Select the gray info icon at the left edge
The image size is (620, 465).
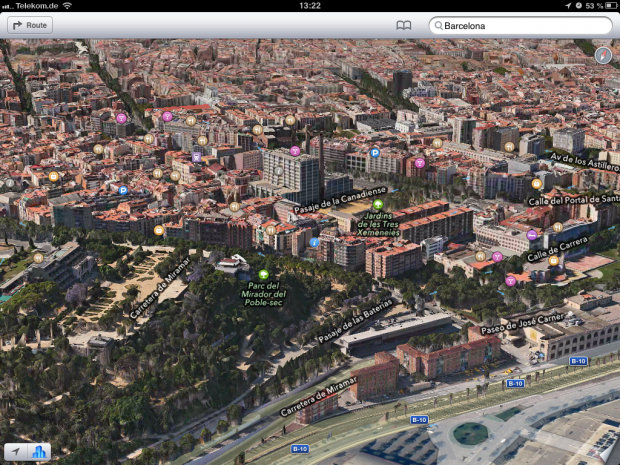10,183
